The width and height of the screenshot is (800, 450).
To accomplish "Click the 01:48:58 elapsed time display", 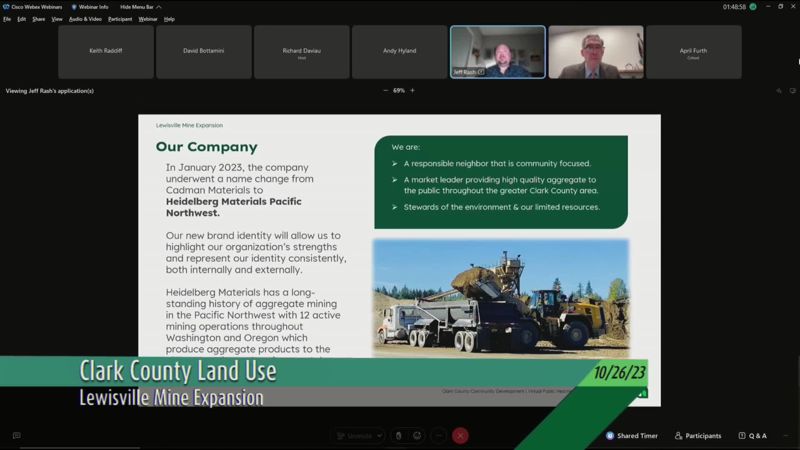I will [x=734, y=7].
